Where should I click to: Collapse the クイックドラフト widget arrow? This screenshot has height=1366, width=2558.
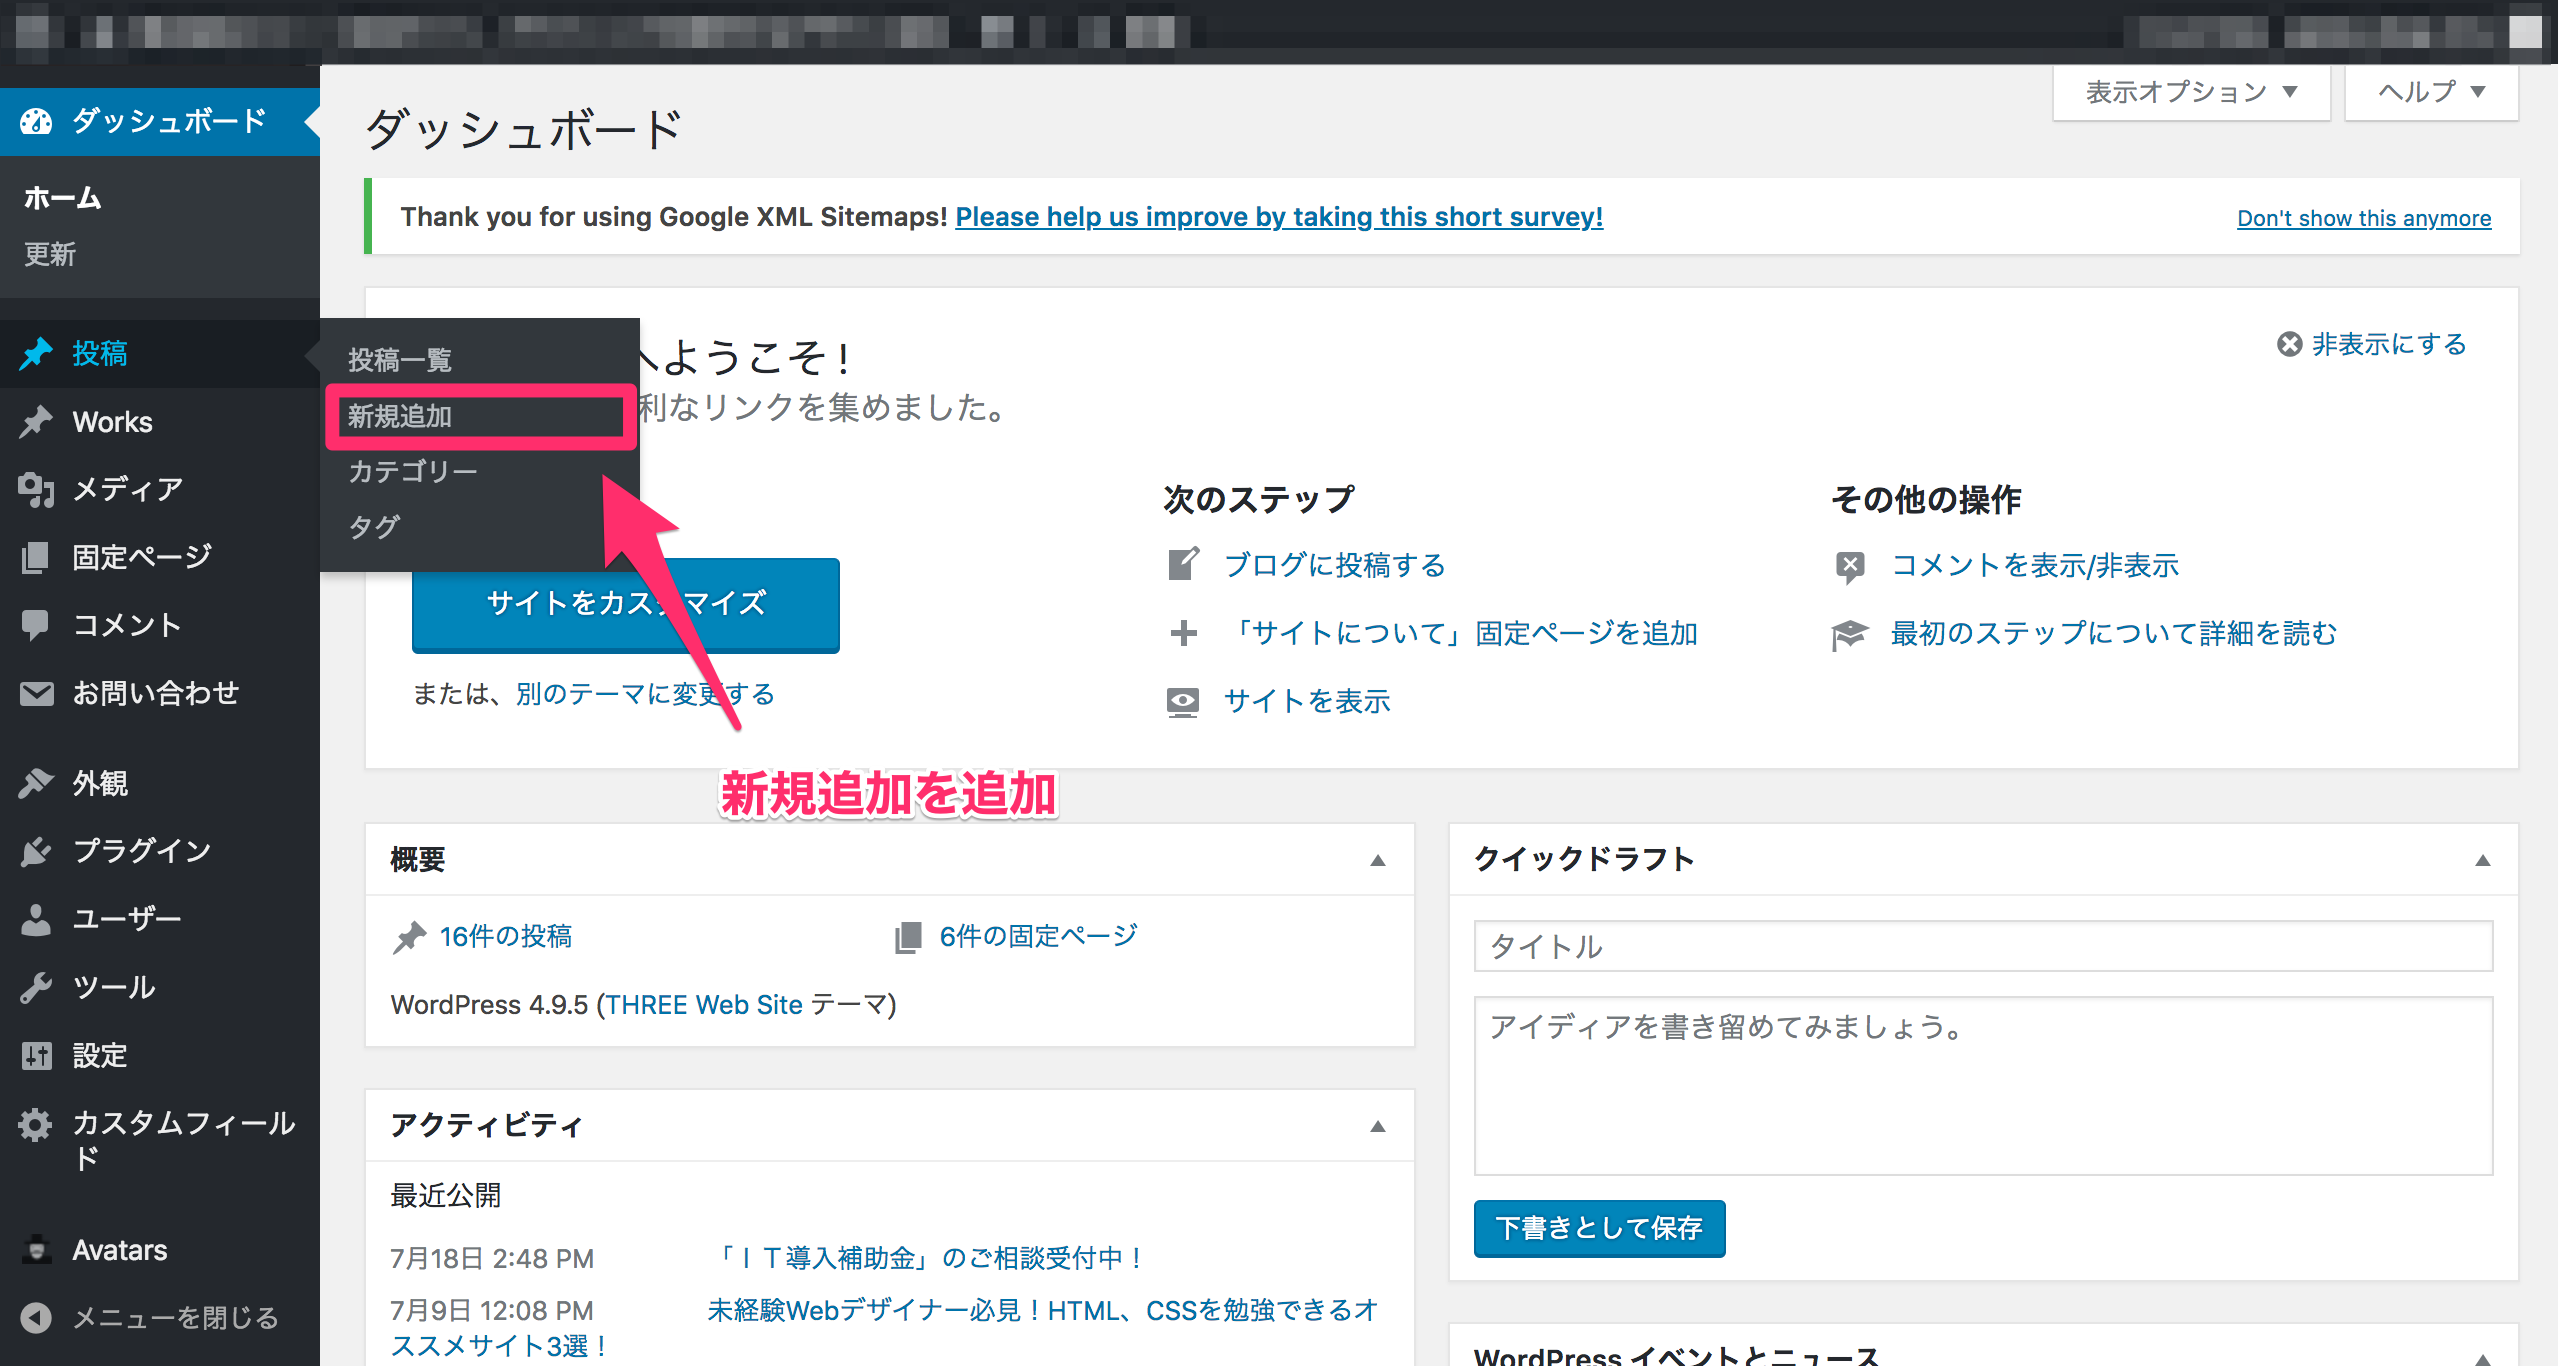pyautogui.click(x=2482, y=860)
